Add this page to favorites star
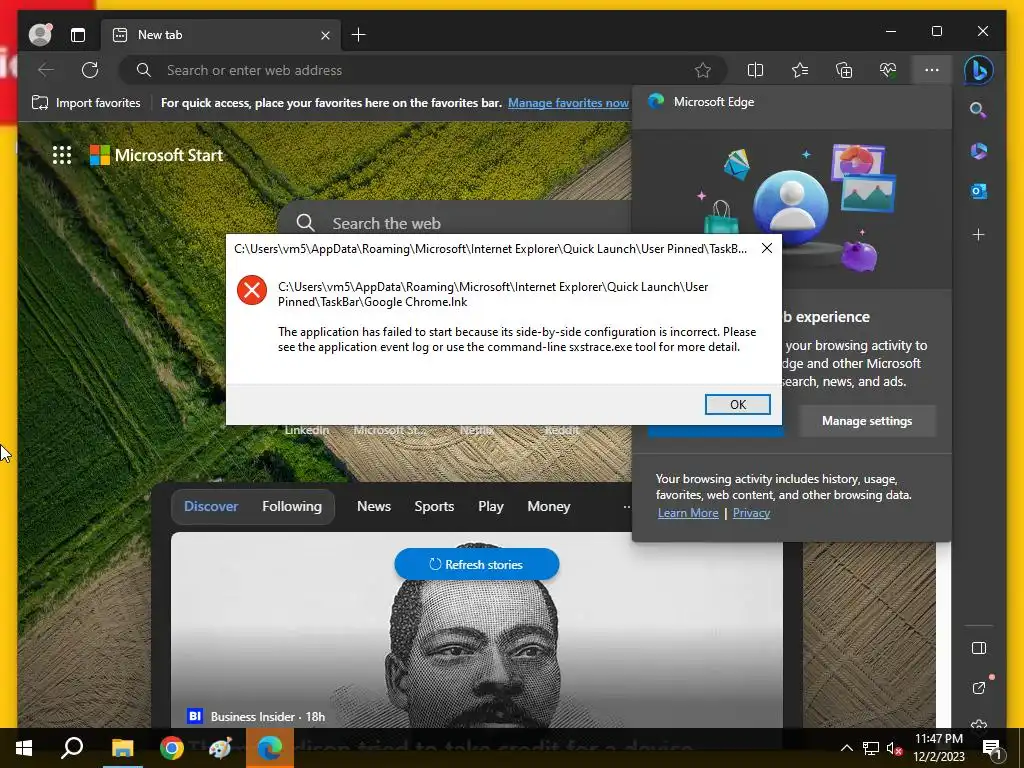The image size is (1024, 768). pyautogui.click(x=703, y=70)
